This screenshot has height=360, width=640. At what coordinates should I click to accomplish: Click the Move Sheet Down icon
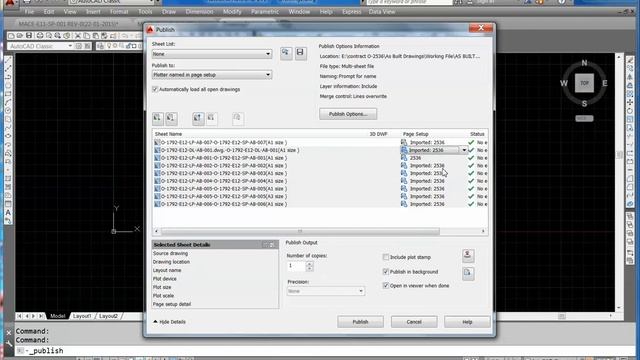[211, 119]
